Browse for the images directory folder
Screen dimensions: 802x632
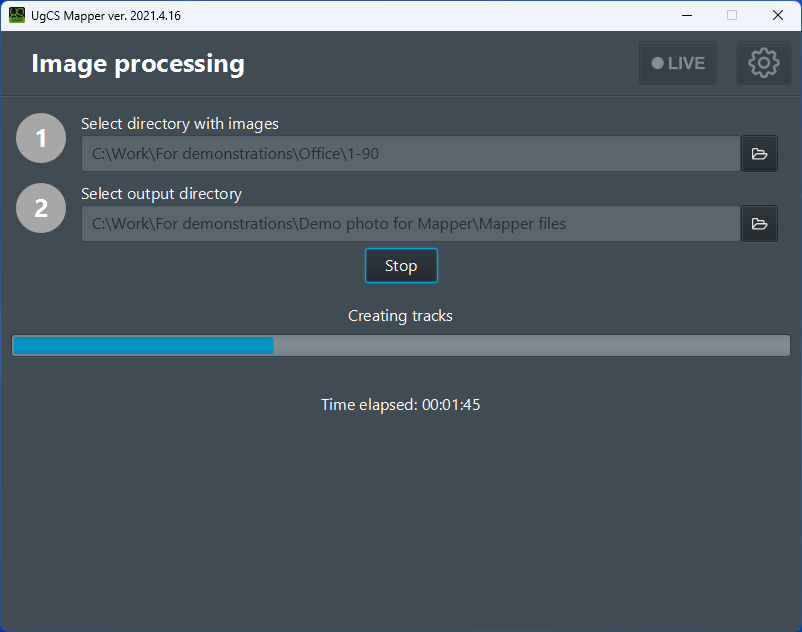tap(759, 154)
